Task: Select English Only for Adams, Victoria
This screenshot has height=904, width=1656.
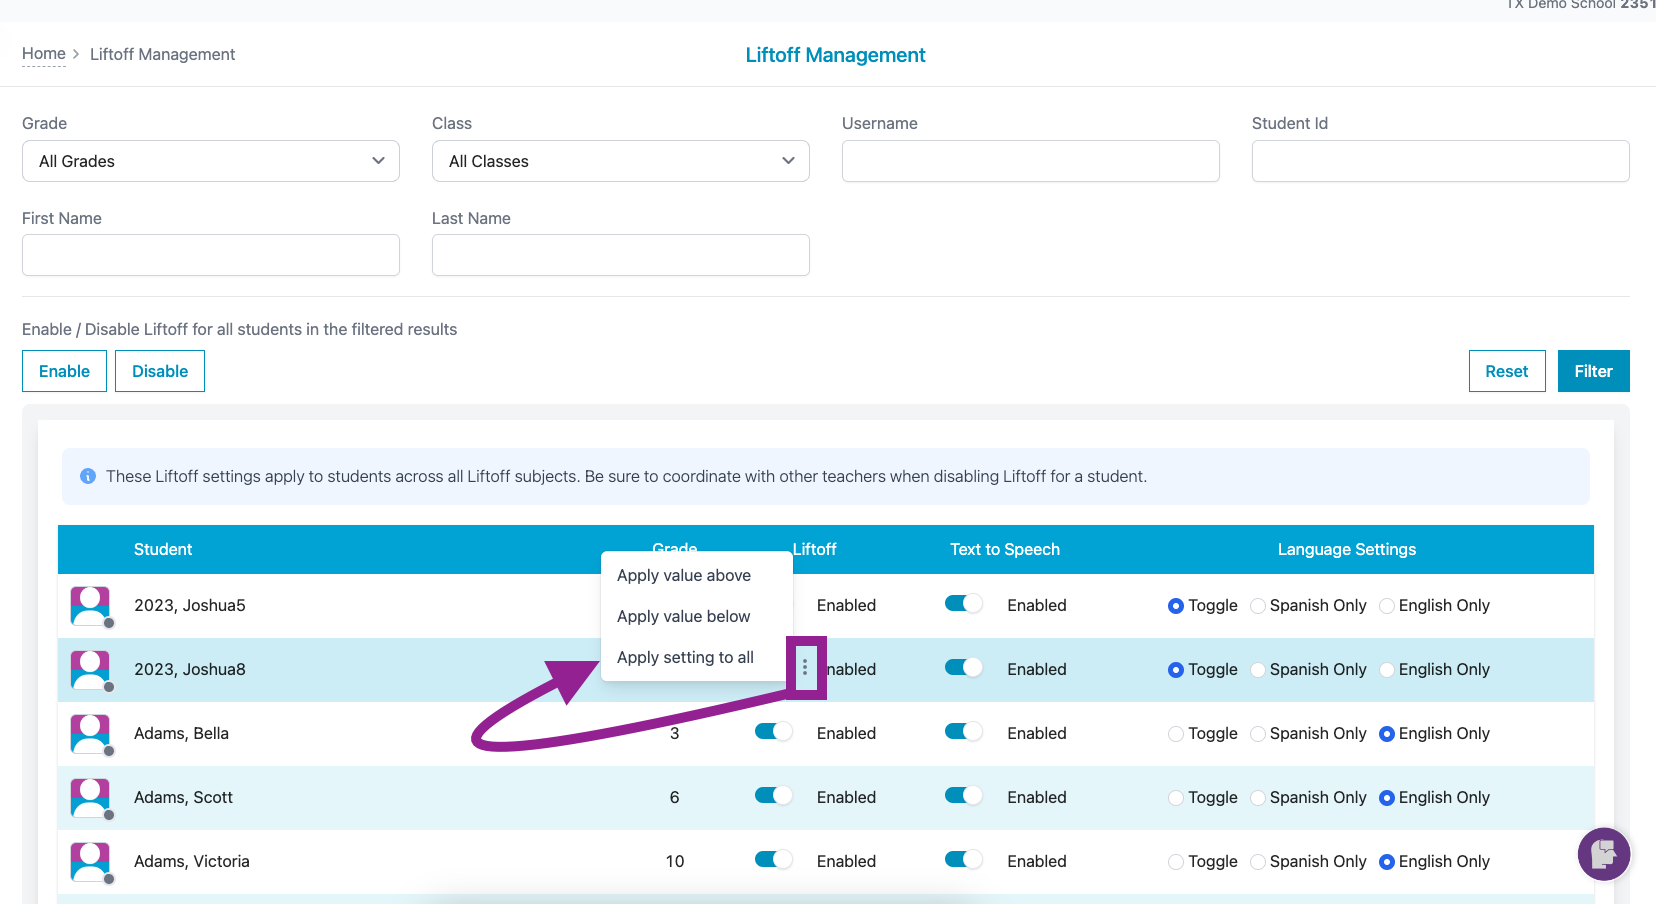Action: pyautogui.click(x=1387, y=862)
